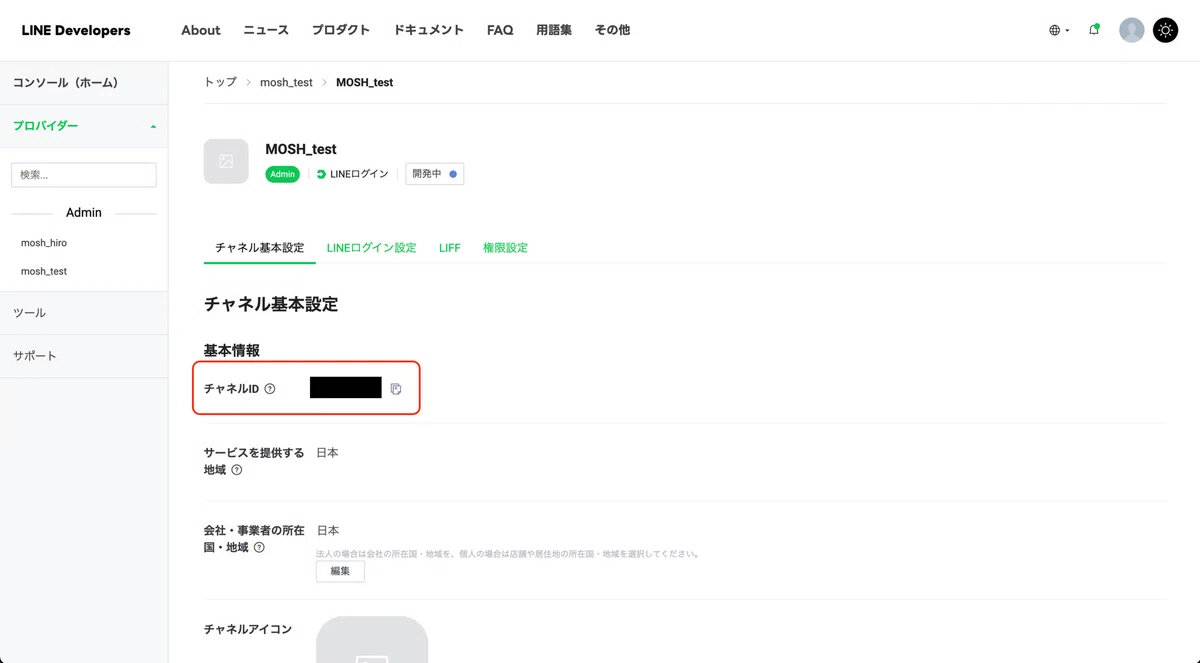Screen dimensions: 1200x663
Task: Focus the 検索 search field
Action: (x=84, y=175)
